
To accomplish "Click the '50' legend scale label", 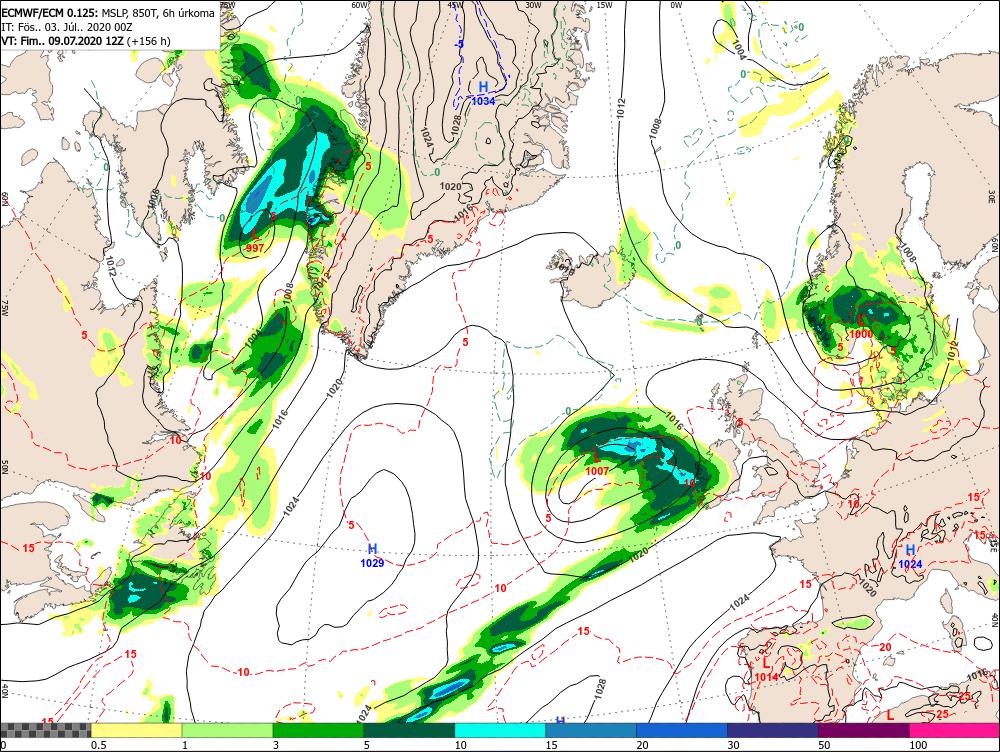I will click(825, 745).
